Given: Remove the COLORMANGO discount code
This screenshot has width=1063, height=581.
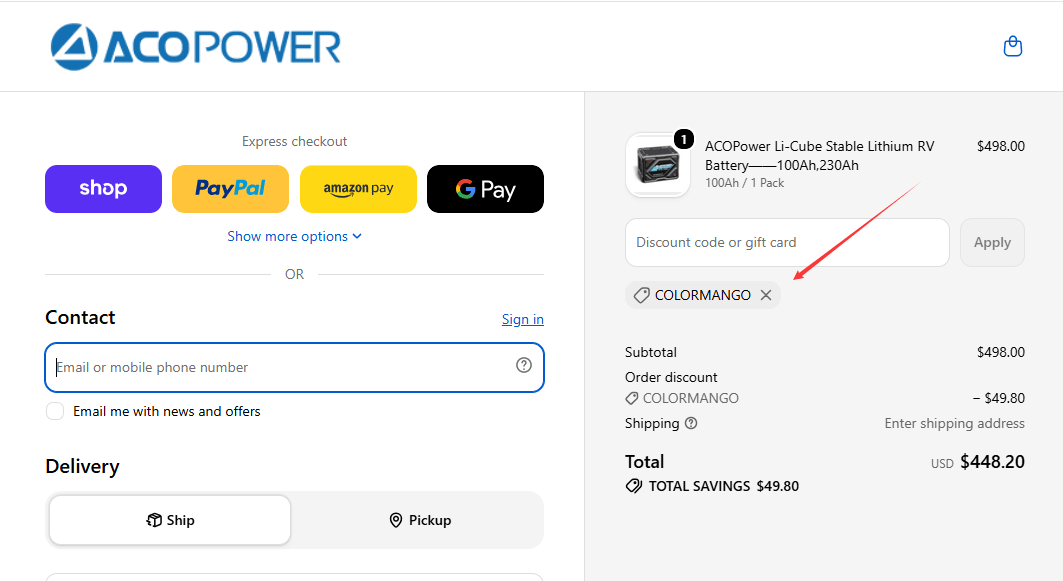Looking at the screenshot, I should [x=766, y=295].
